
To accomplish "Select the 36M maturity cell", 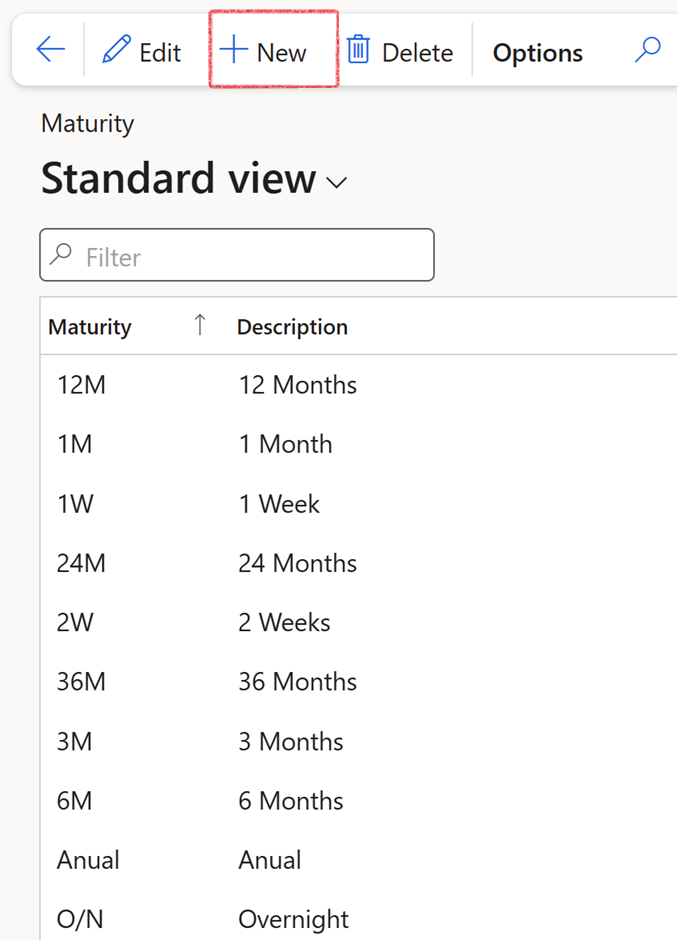I will [x=81, y=682].
